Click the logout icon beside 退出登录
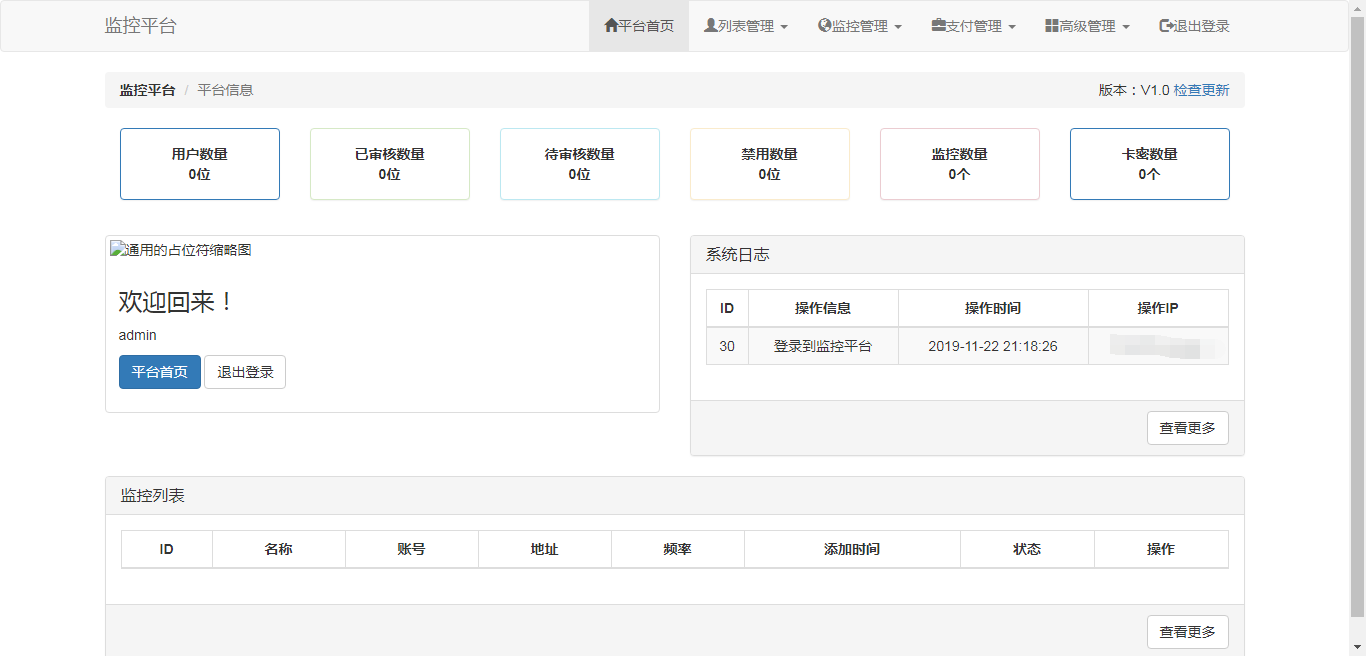The height and width of the screenshot is (656, 1366). click(1164, 26)
